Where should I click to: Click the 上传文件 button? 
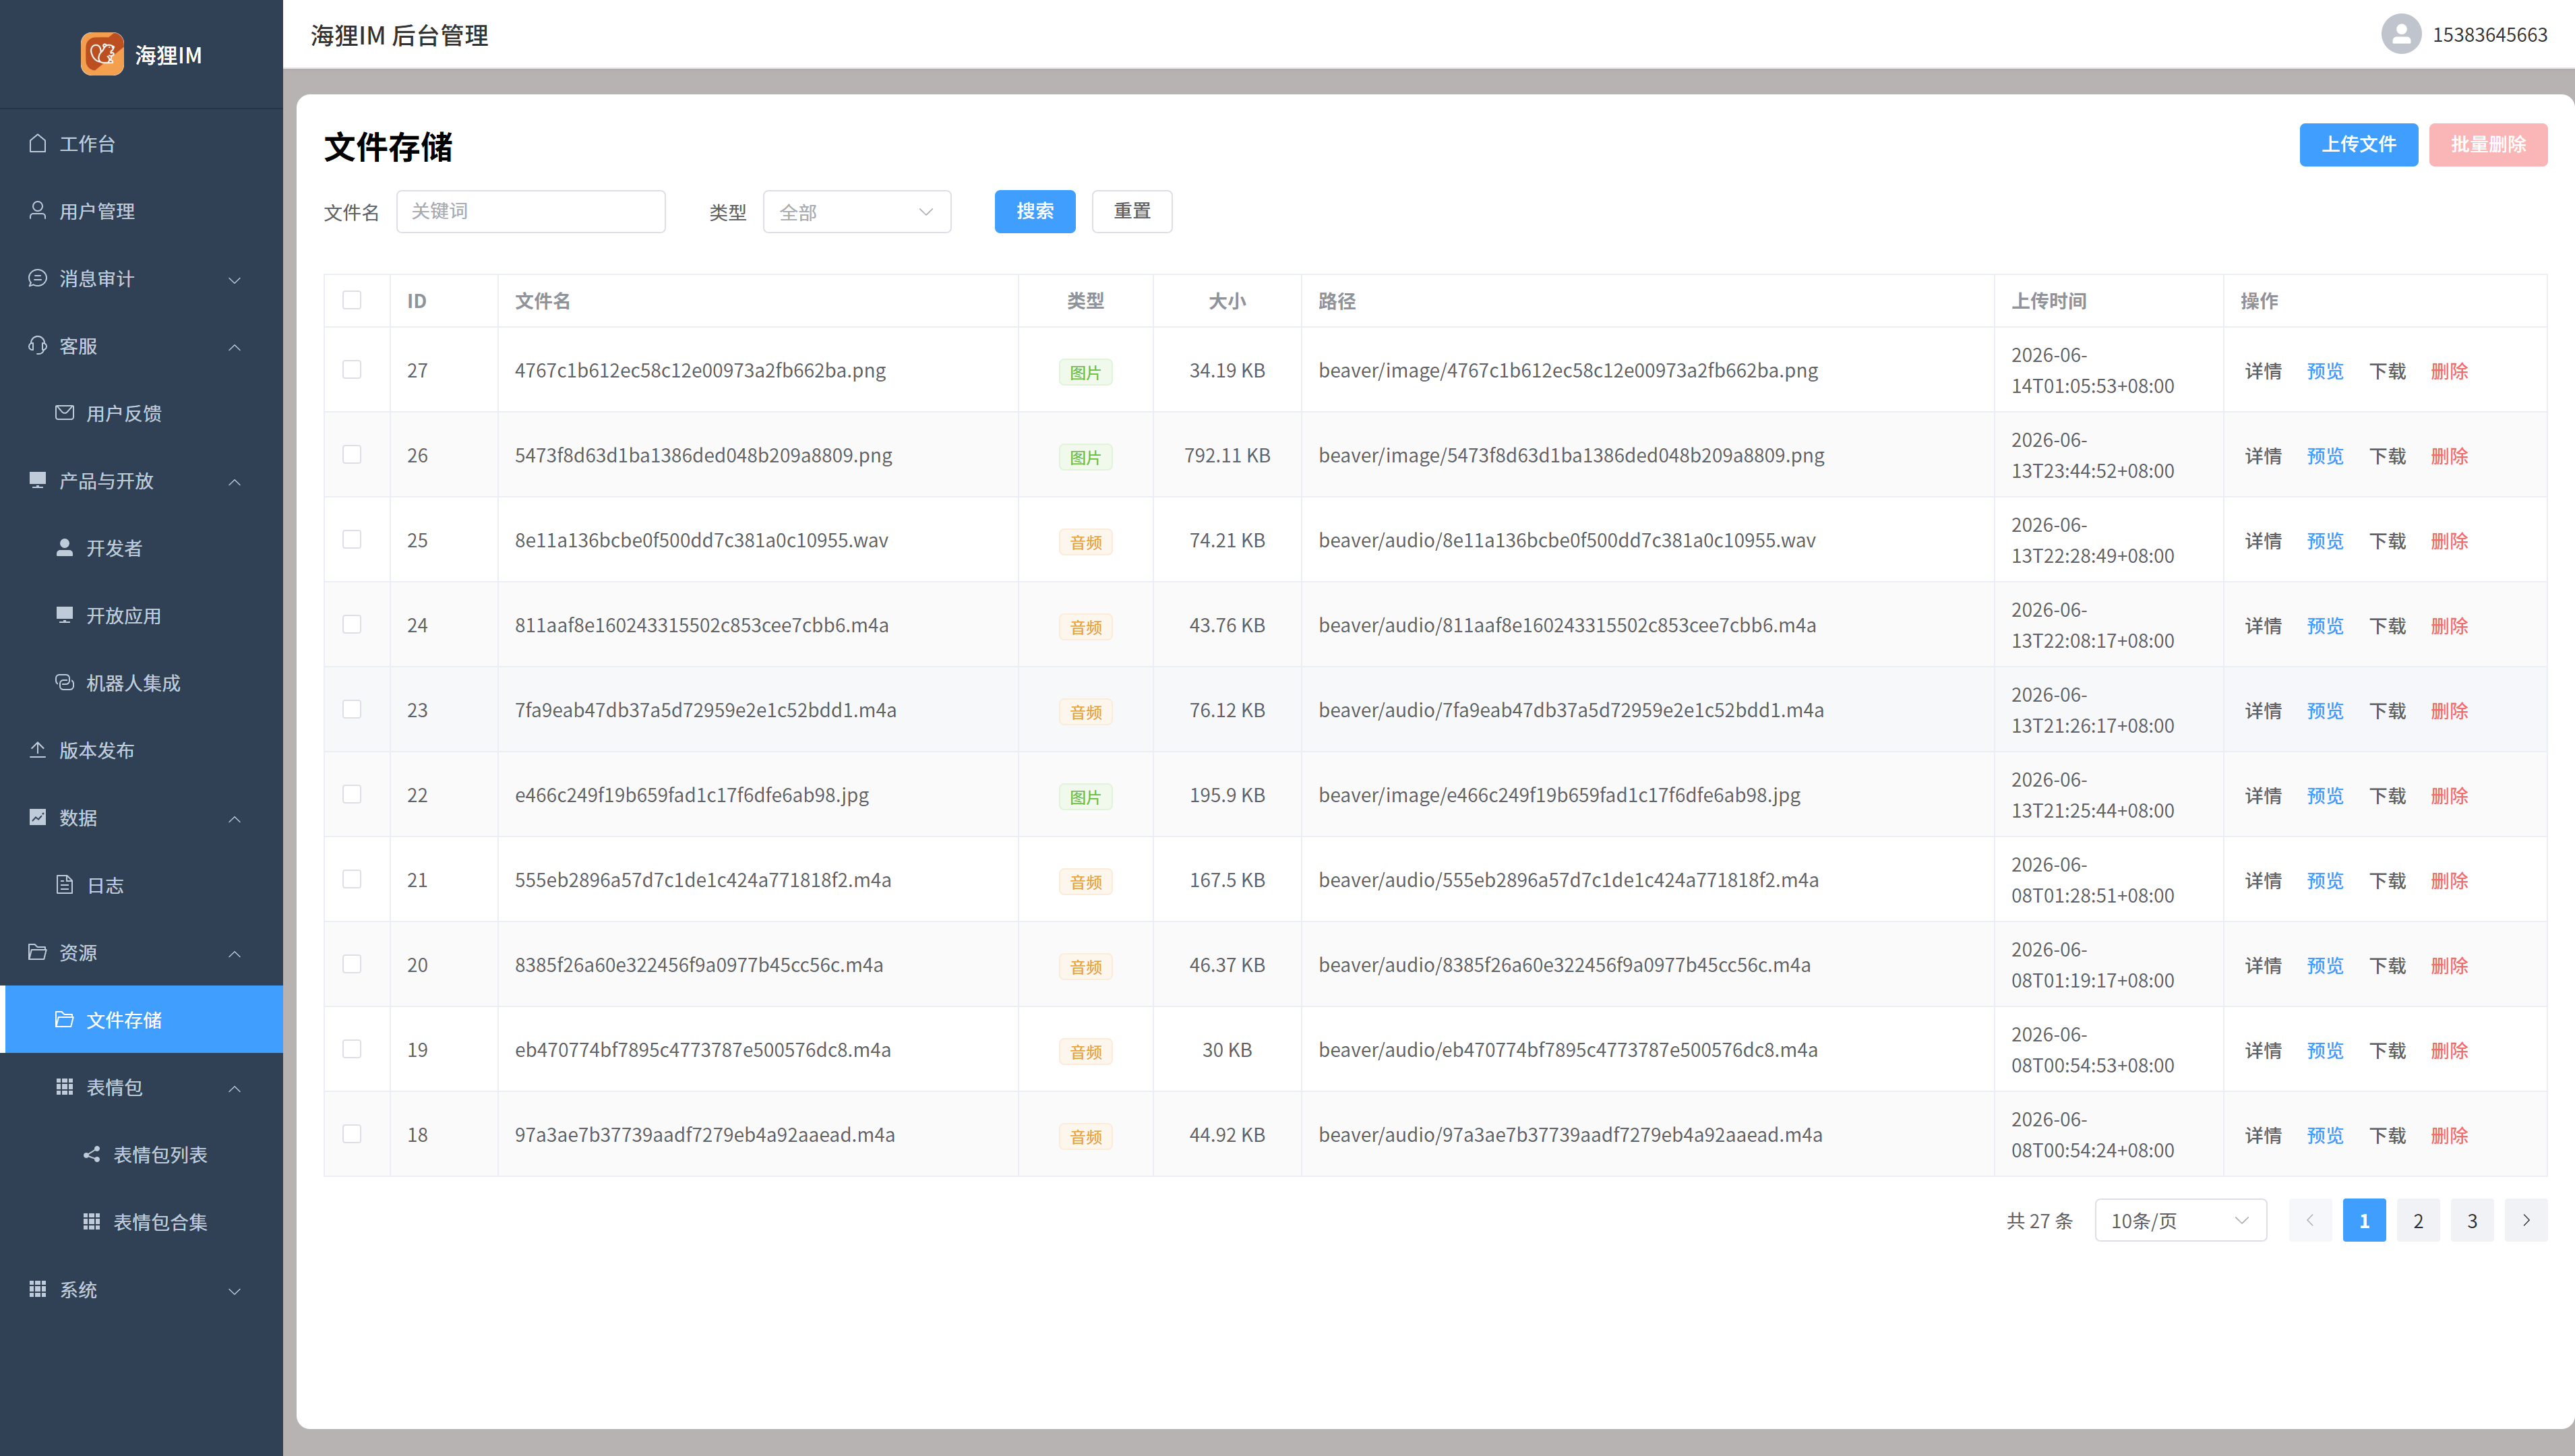(x=2358, y=144)
